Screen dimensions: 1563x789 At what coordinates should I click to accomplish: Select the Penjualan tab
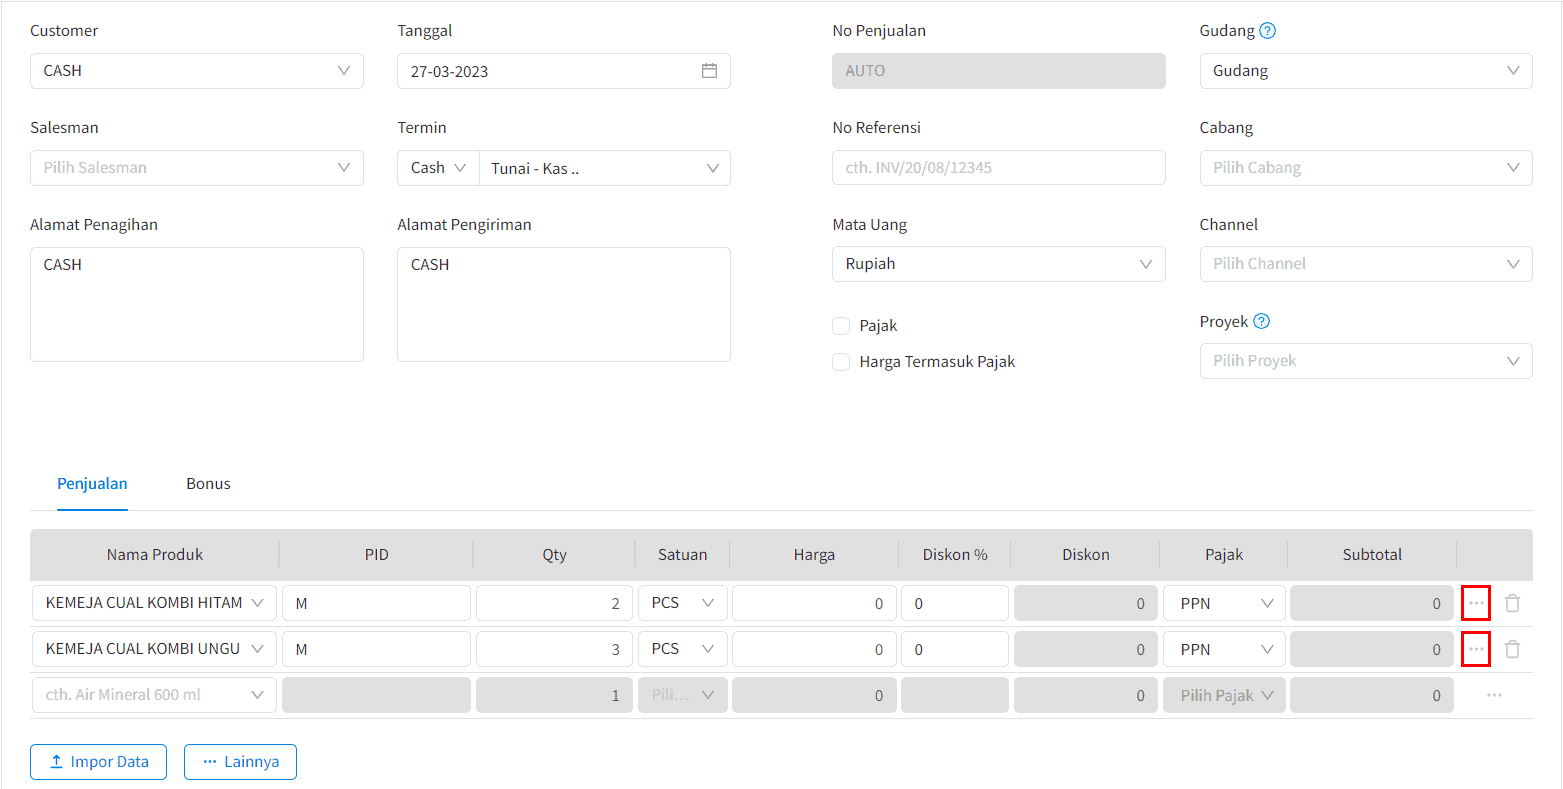(x=92, y=484)
